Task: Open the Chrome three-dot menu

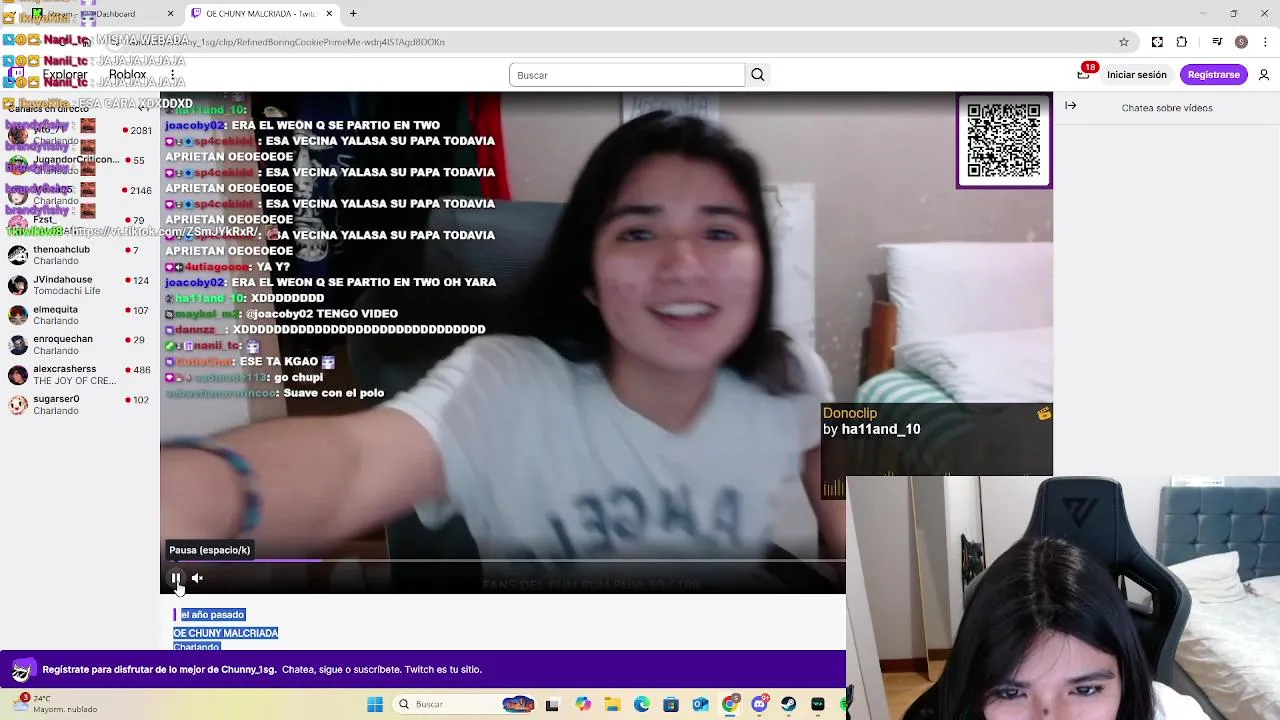Action: click(x=1266, y=42)
